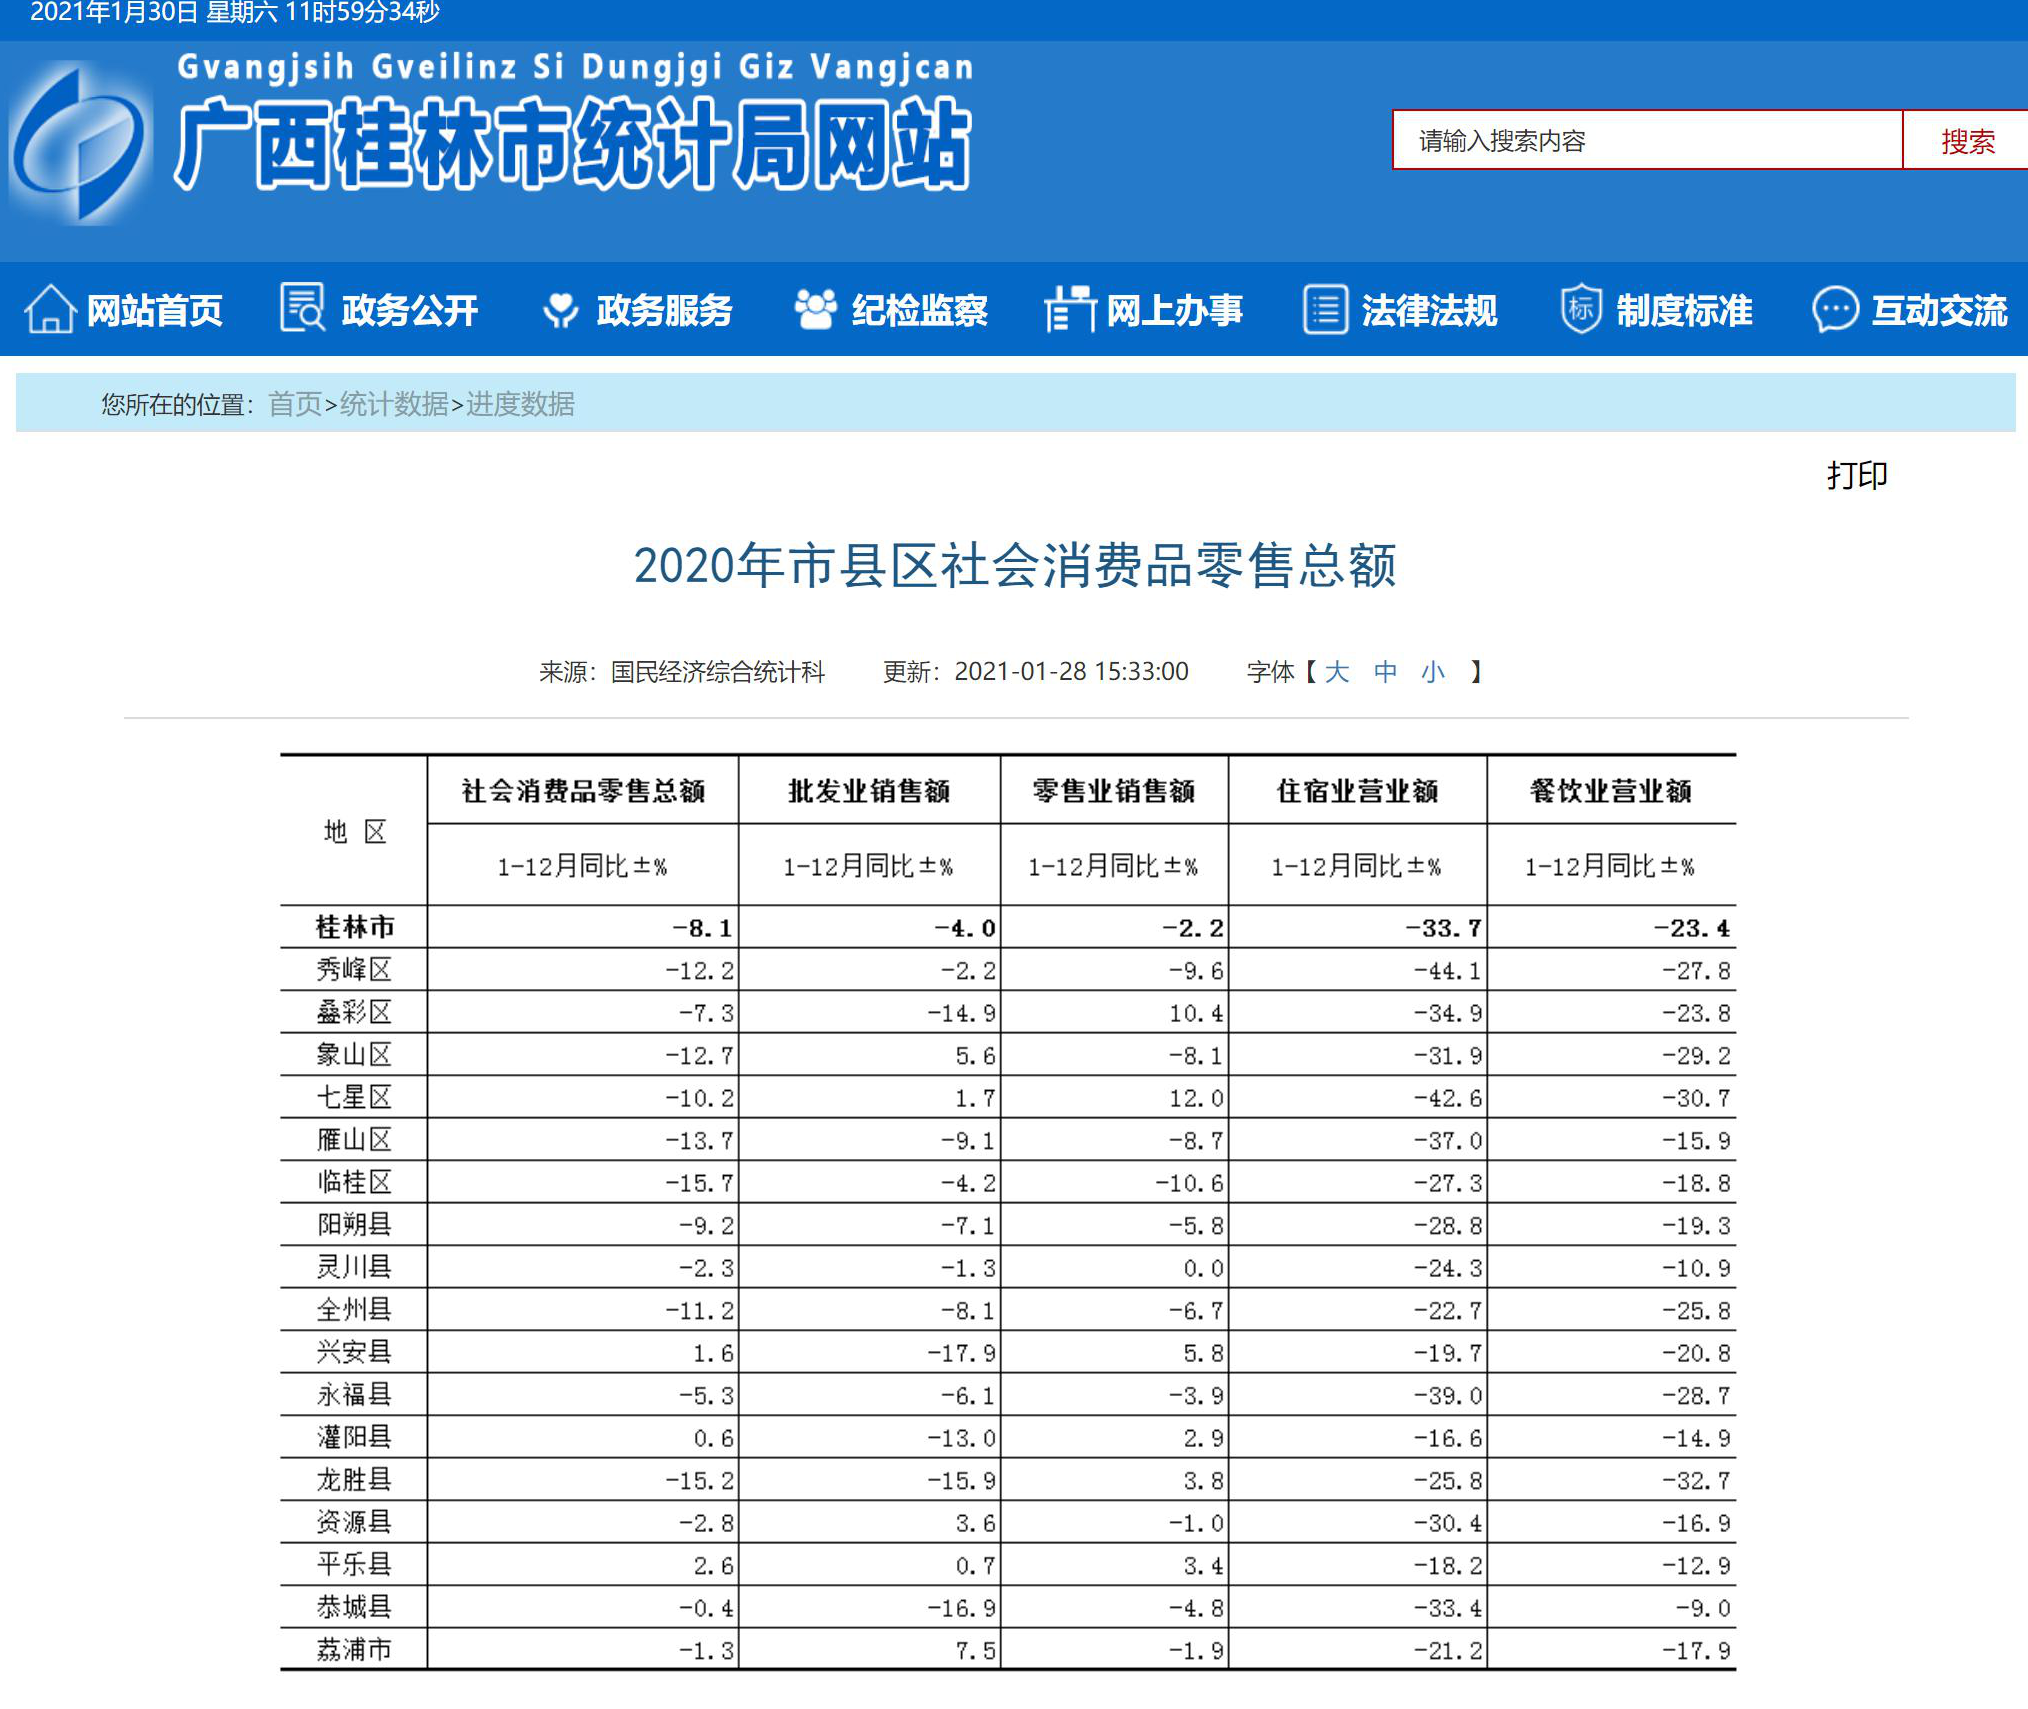
Task: Select the 叠彩区 row label
Action: [354, 1012]
